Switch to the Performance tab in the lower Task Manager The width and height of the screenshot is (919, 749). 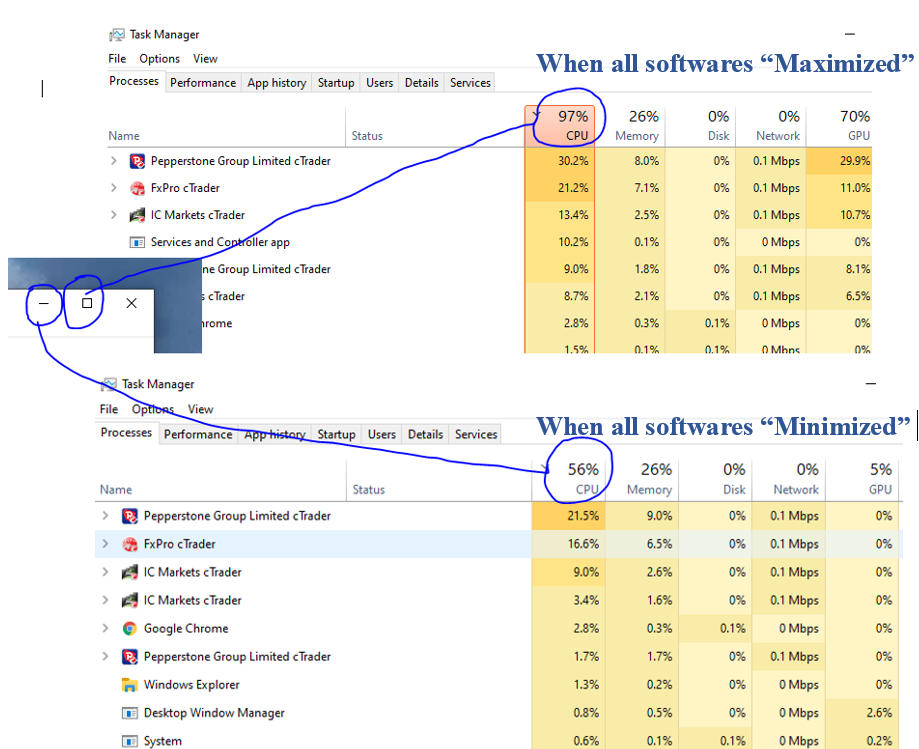pos(198,434)
